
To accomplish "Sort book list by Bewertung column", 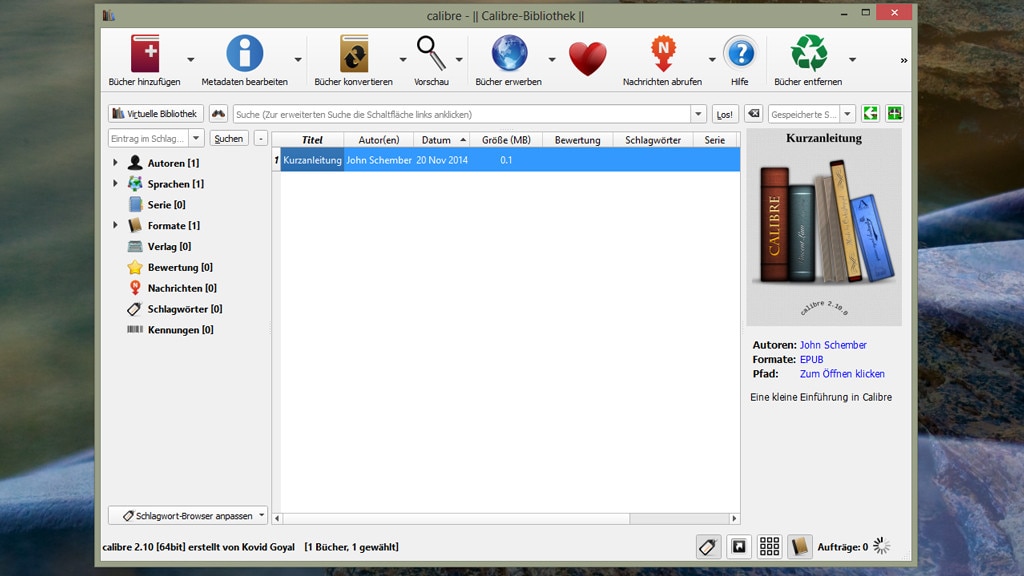I will click(x=577, y=140).
